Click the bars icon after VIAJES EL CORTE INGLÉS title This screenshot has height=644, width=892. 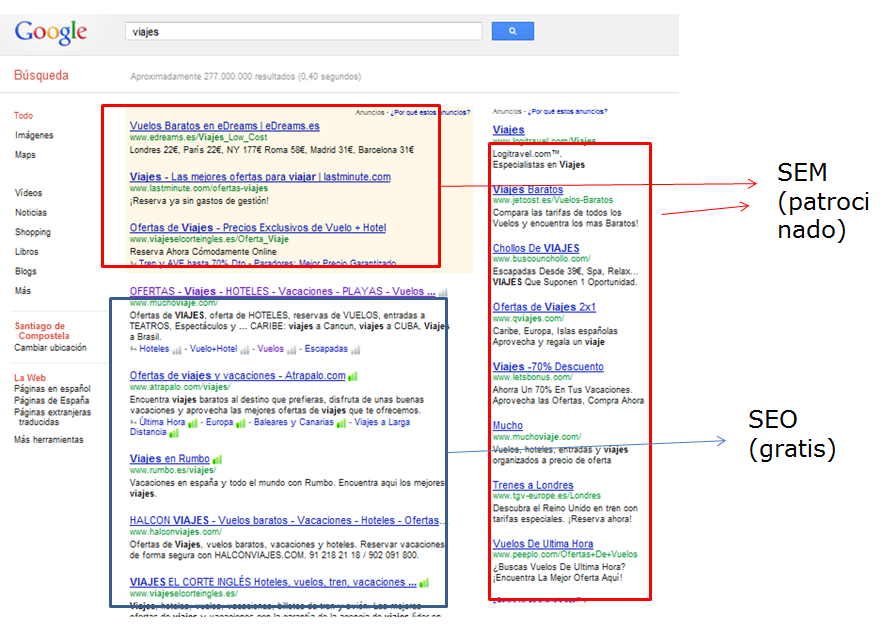(x=424, y=583)
